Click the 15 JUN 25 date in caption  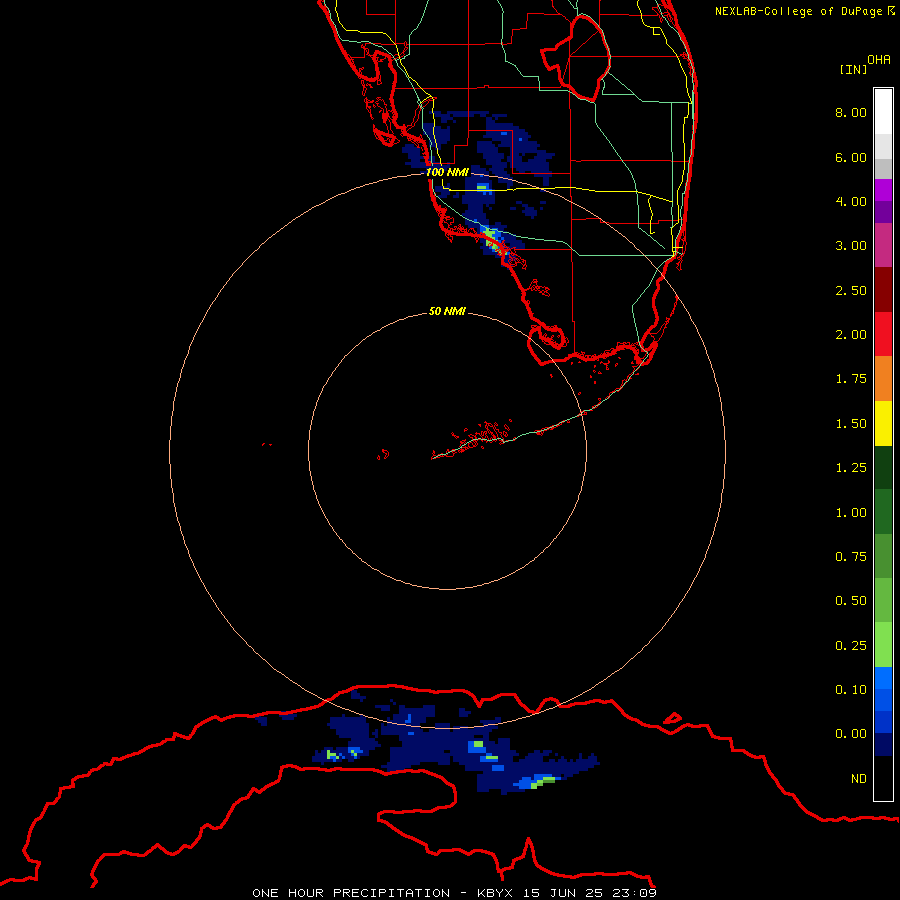(x=562, y=893)
